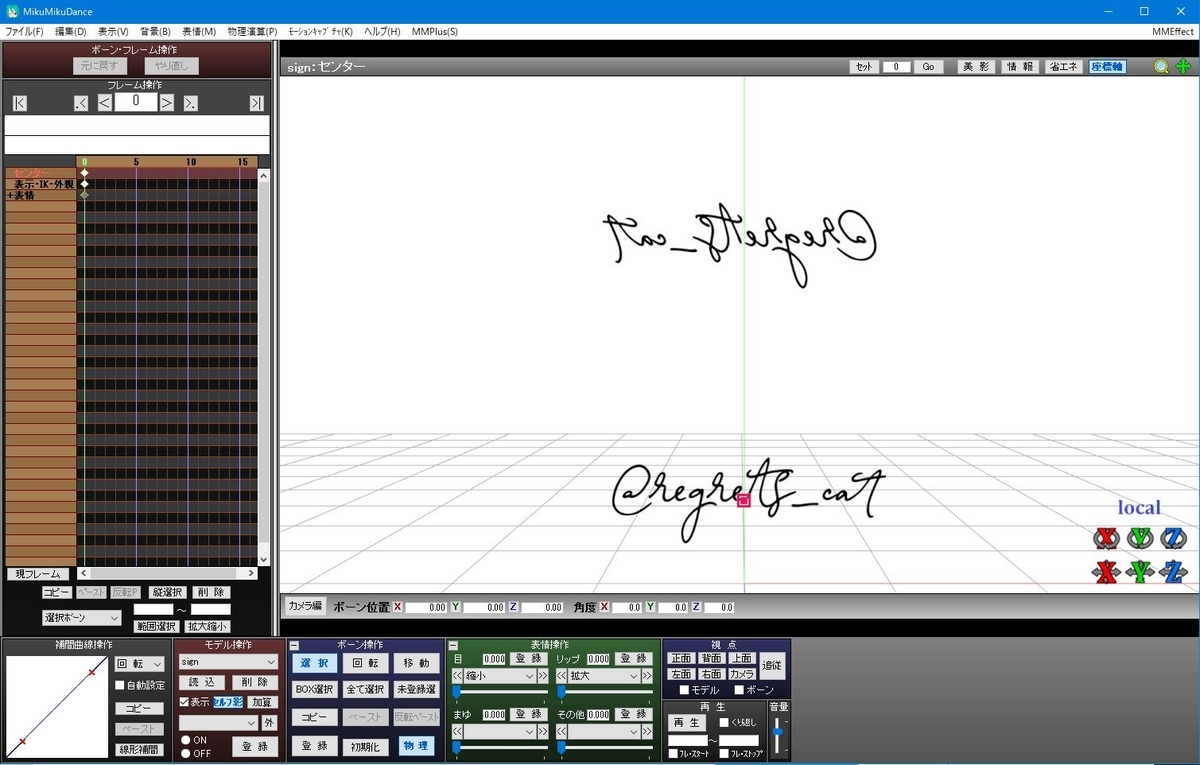Click the Z rotation axis gizmo icon

point(1174,538)
